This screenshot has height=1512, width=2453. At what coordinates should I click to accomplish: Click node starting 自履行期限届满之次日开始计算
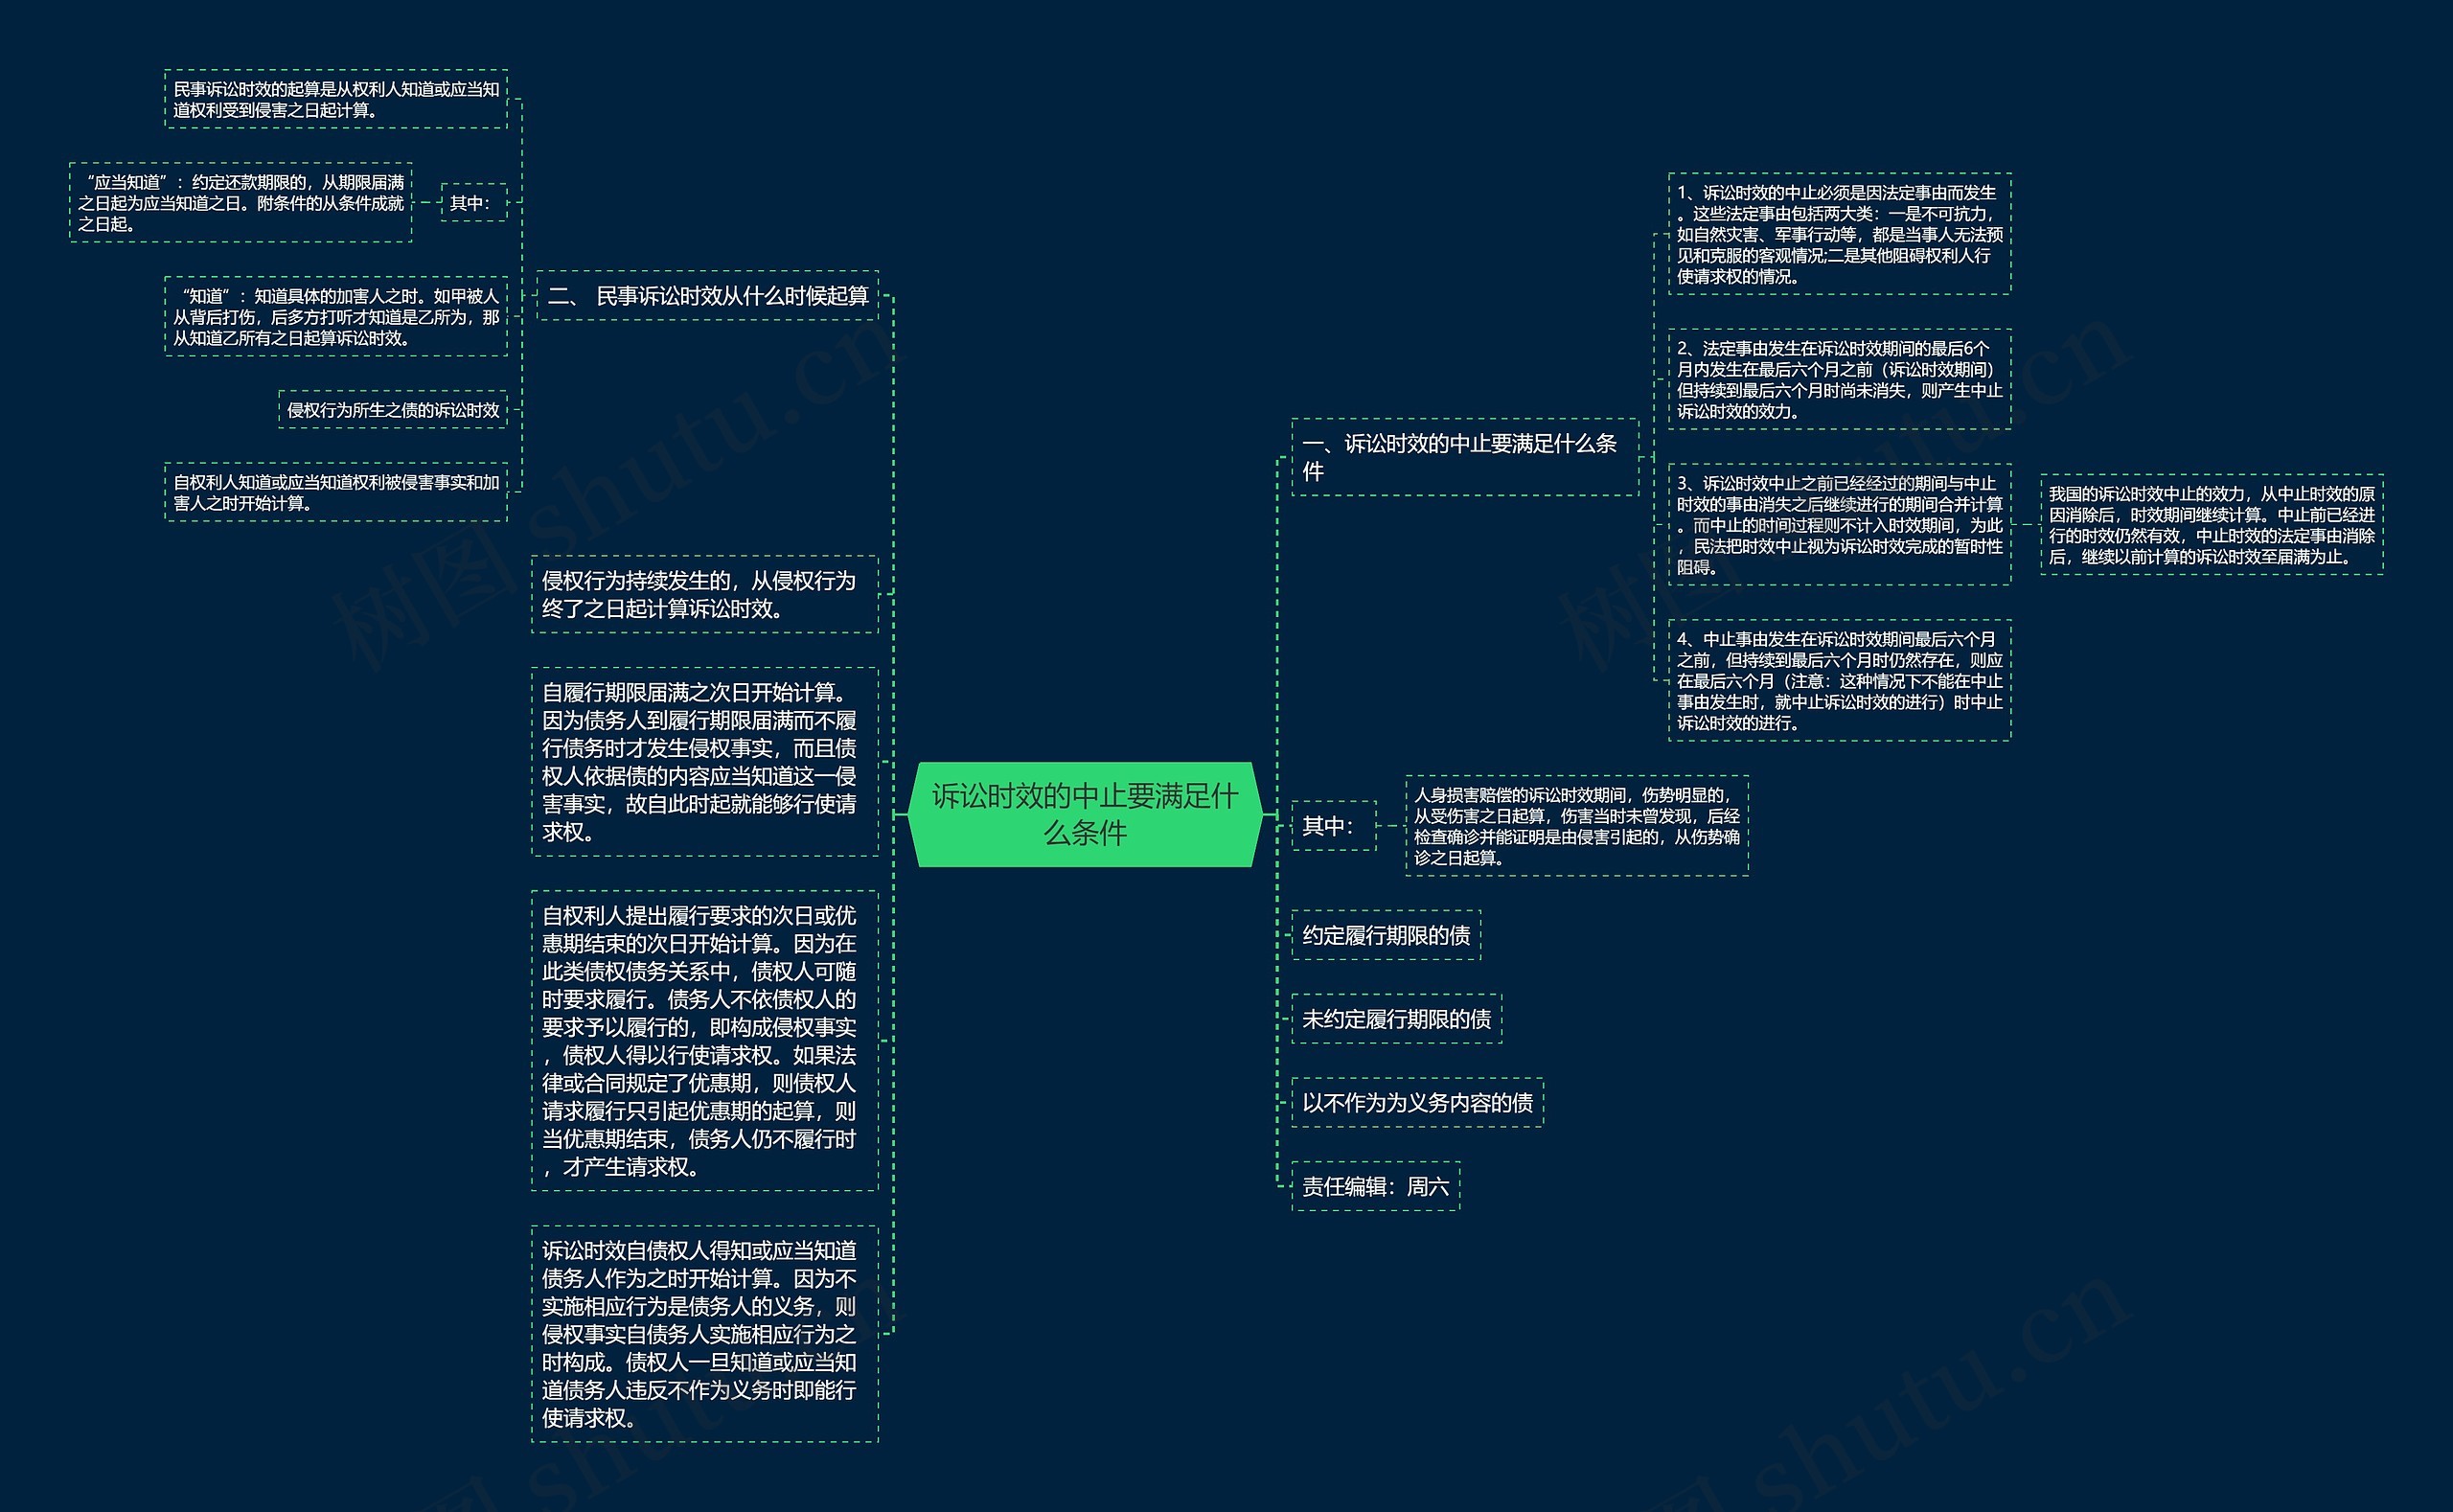(x=705, y=762)
